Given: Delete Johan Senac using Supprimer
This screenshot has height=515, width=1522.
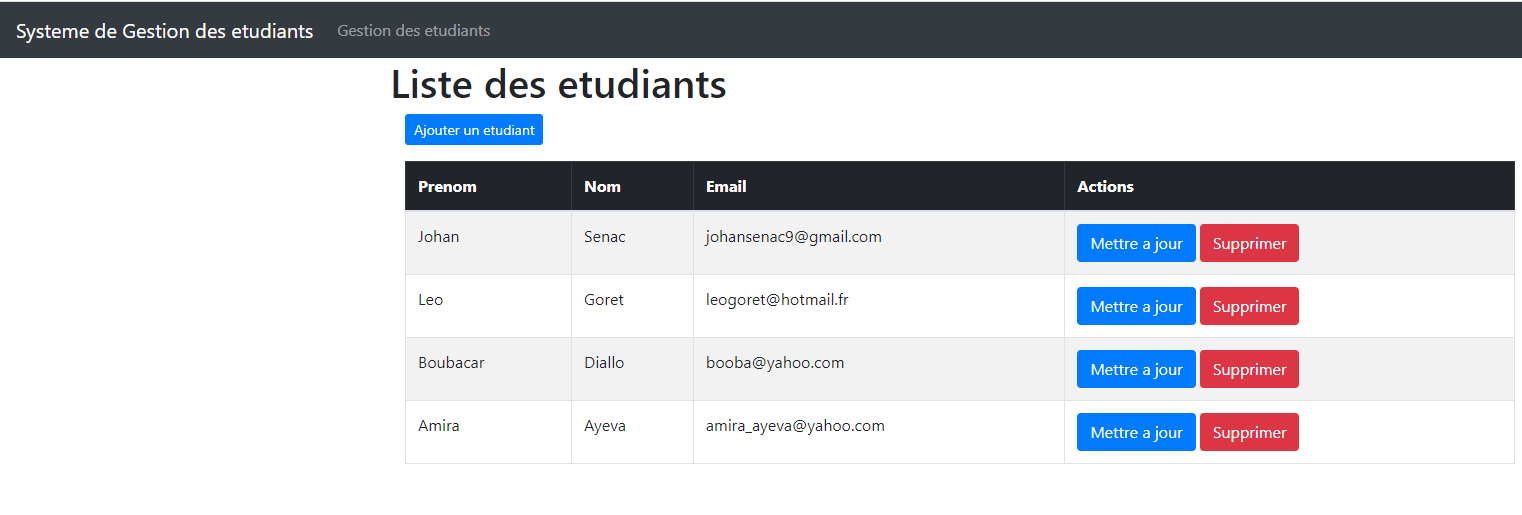Looking at the screenshot, I should pyautogui.click(x=1249, y=243).
